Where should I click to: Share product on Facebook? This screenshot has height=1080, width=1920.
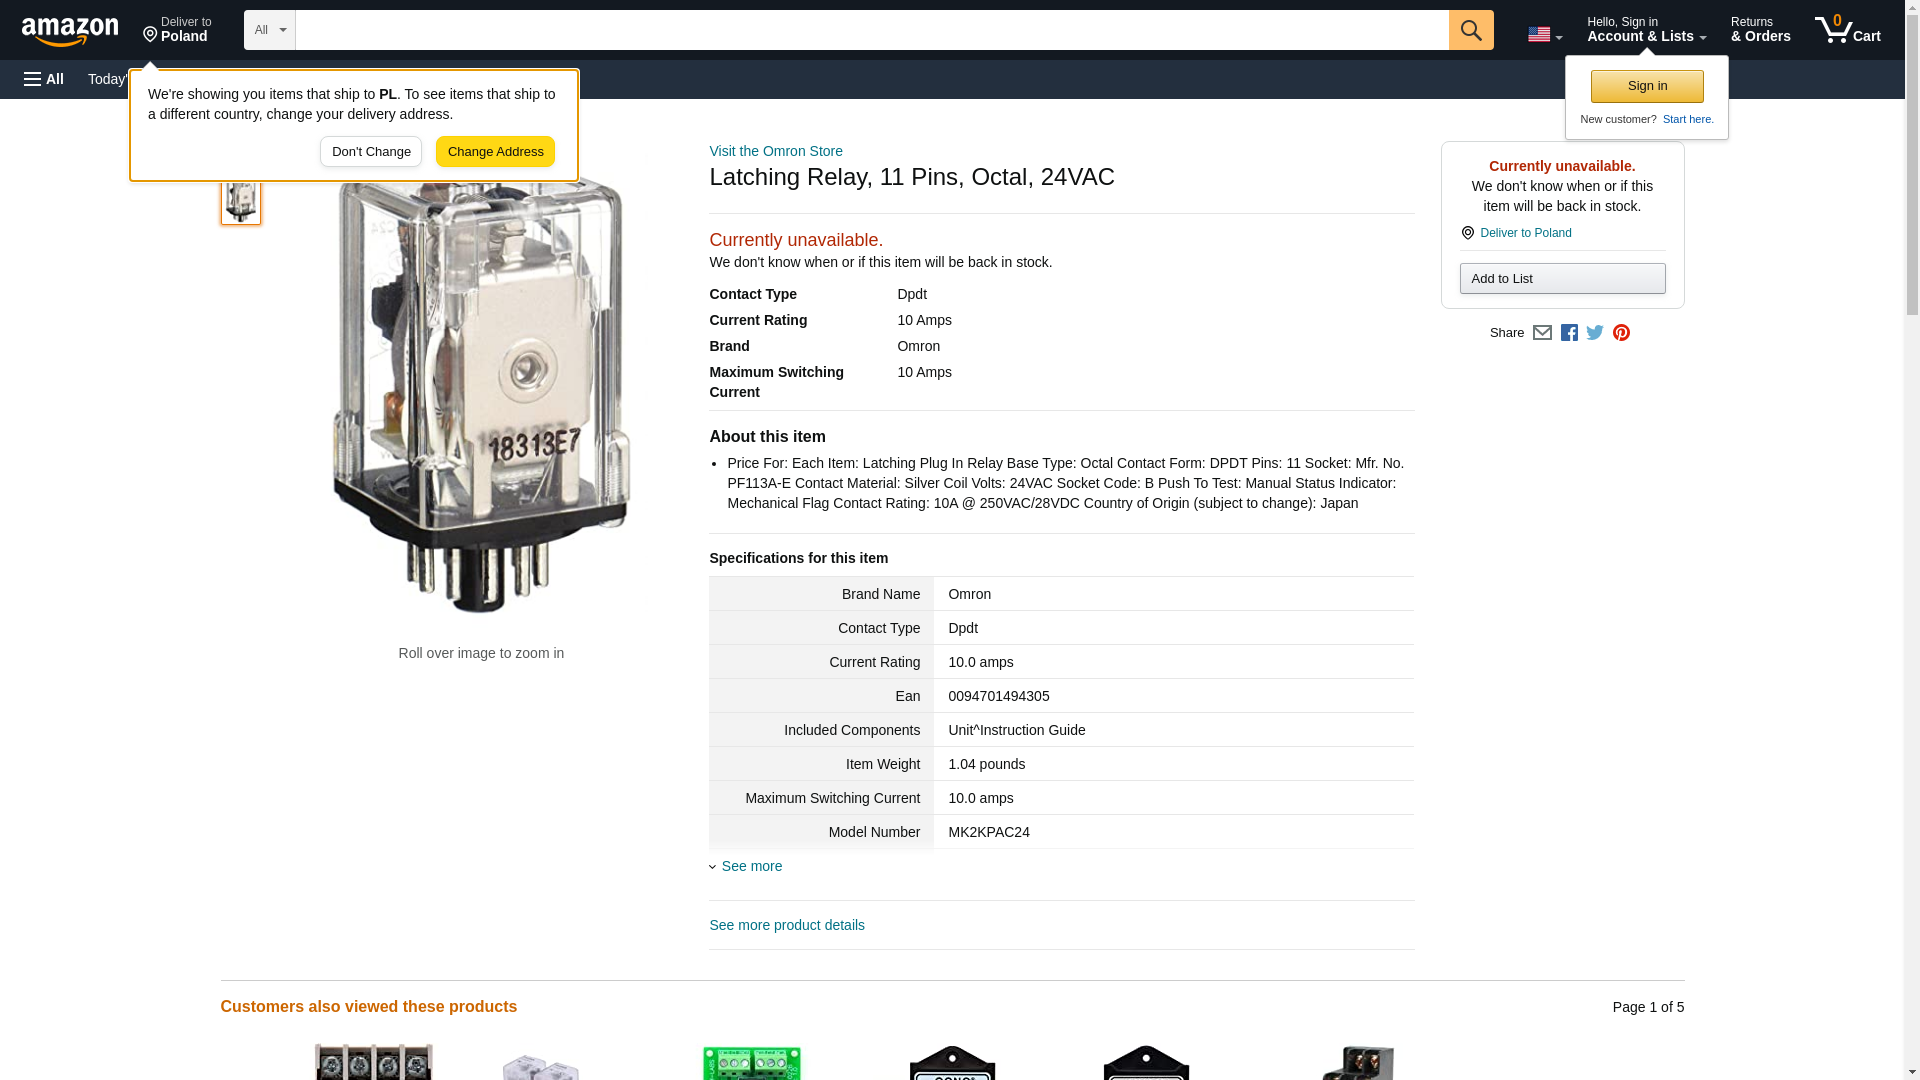tap(1569, 333)
